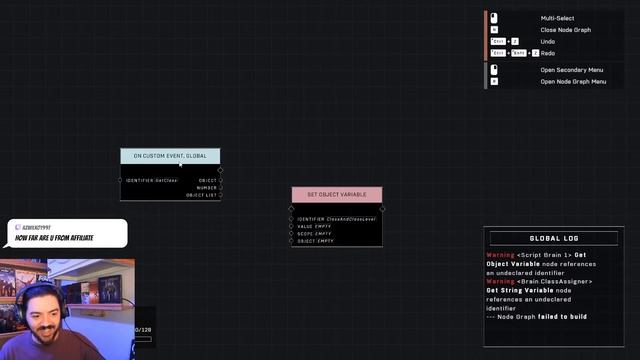Click the key icon beside Close Node Graph
640x360 pixels.
tap(494, 30)
